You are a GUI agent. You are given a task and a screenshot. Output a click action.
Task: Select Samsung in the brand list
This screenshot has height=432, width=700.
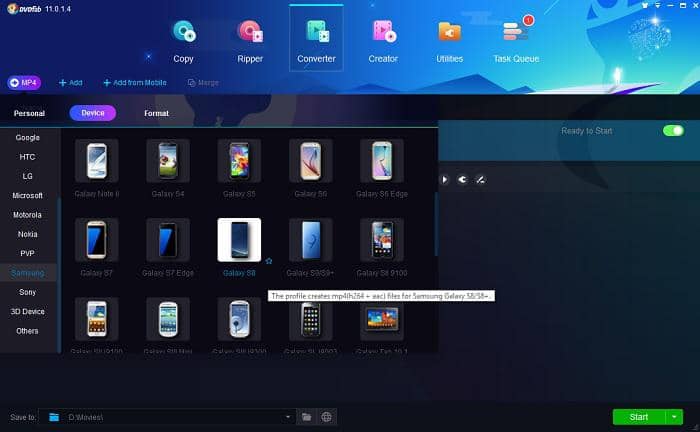pyautogui.click(x=28, y=273)
